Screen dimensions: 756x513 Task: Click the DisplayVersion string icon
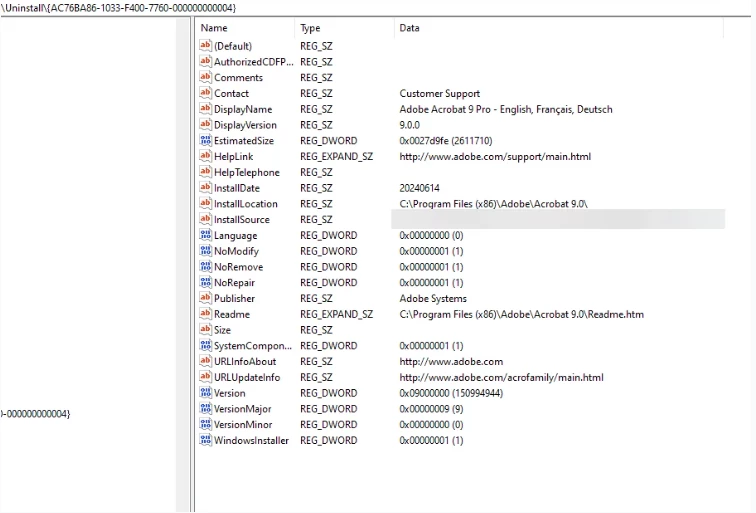click(205, 124)
